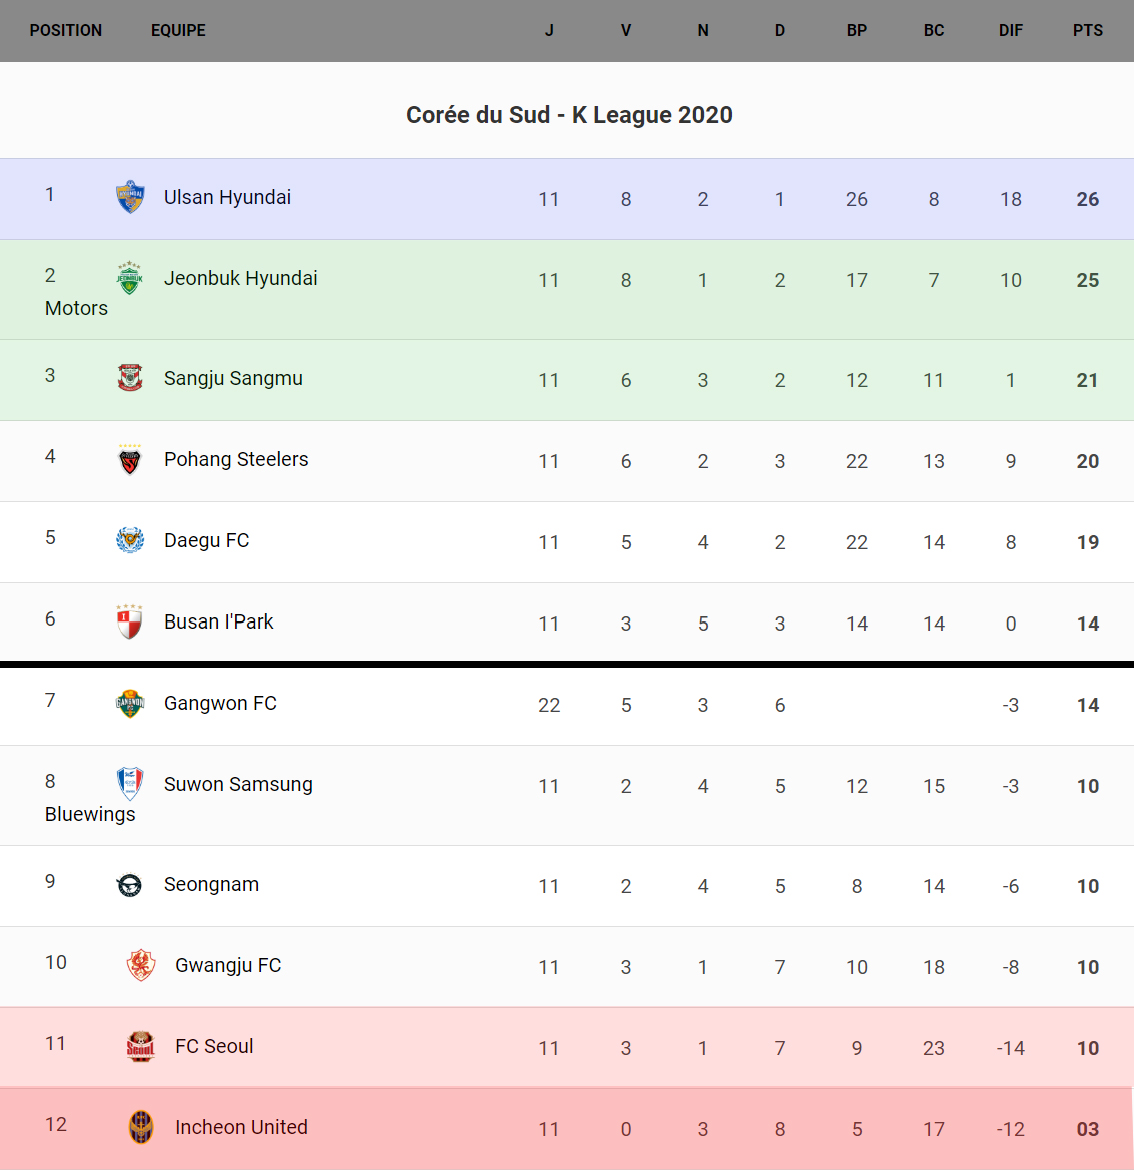Click the Gangwon FC club crest
Image resolution: width=1134 pixels, height=1170 pixels.
[130, 704]
